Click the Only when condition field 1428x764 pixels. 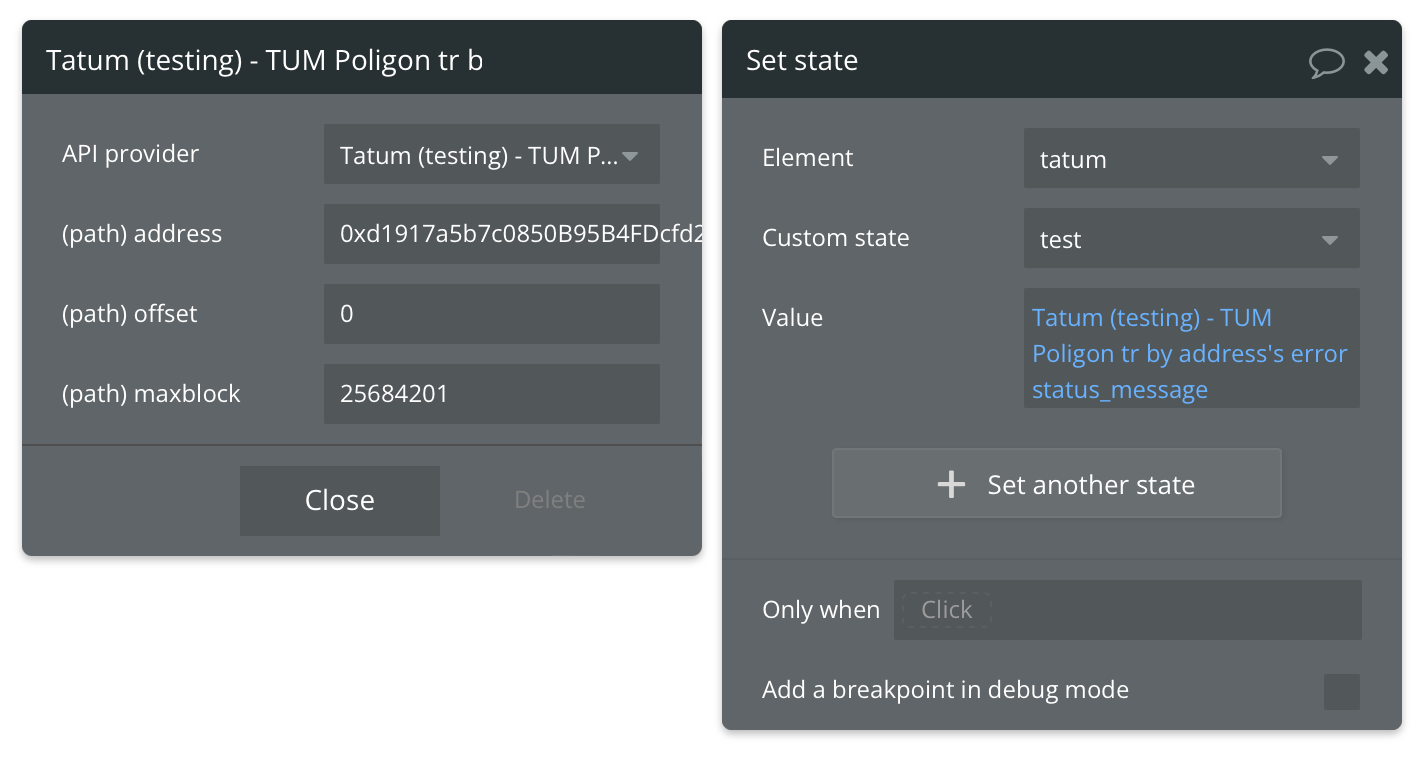(1127, 610)
